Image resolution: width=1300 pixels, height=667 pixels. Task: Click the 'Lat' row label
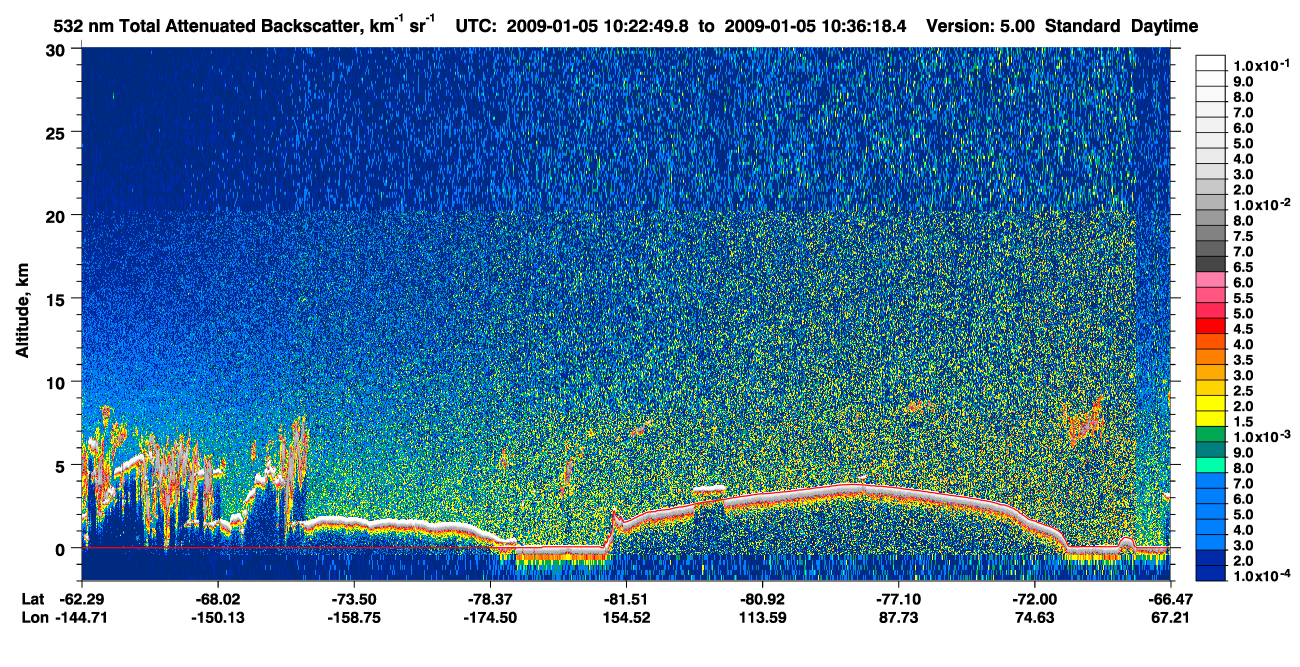[32, 599]
